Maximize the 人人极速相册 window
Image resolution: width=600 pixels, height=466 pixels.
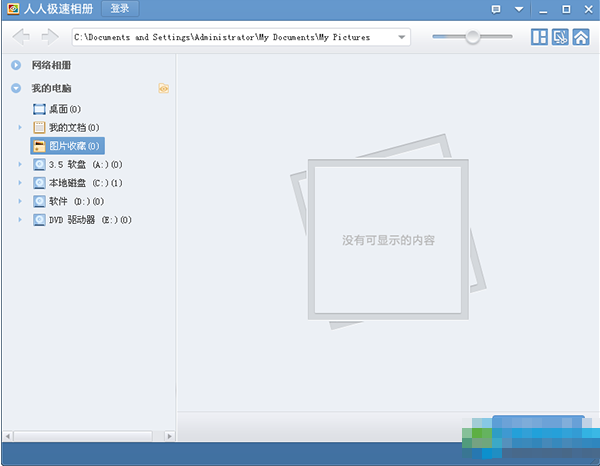pyautogui.click(x=566, y=9)
